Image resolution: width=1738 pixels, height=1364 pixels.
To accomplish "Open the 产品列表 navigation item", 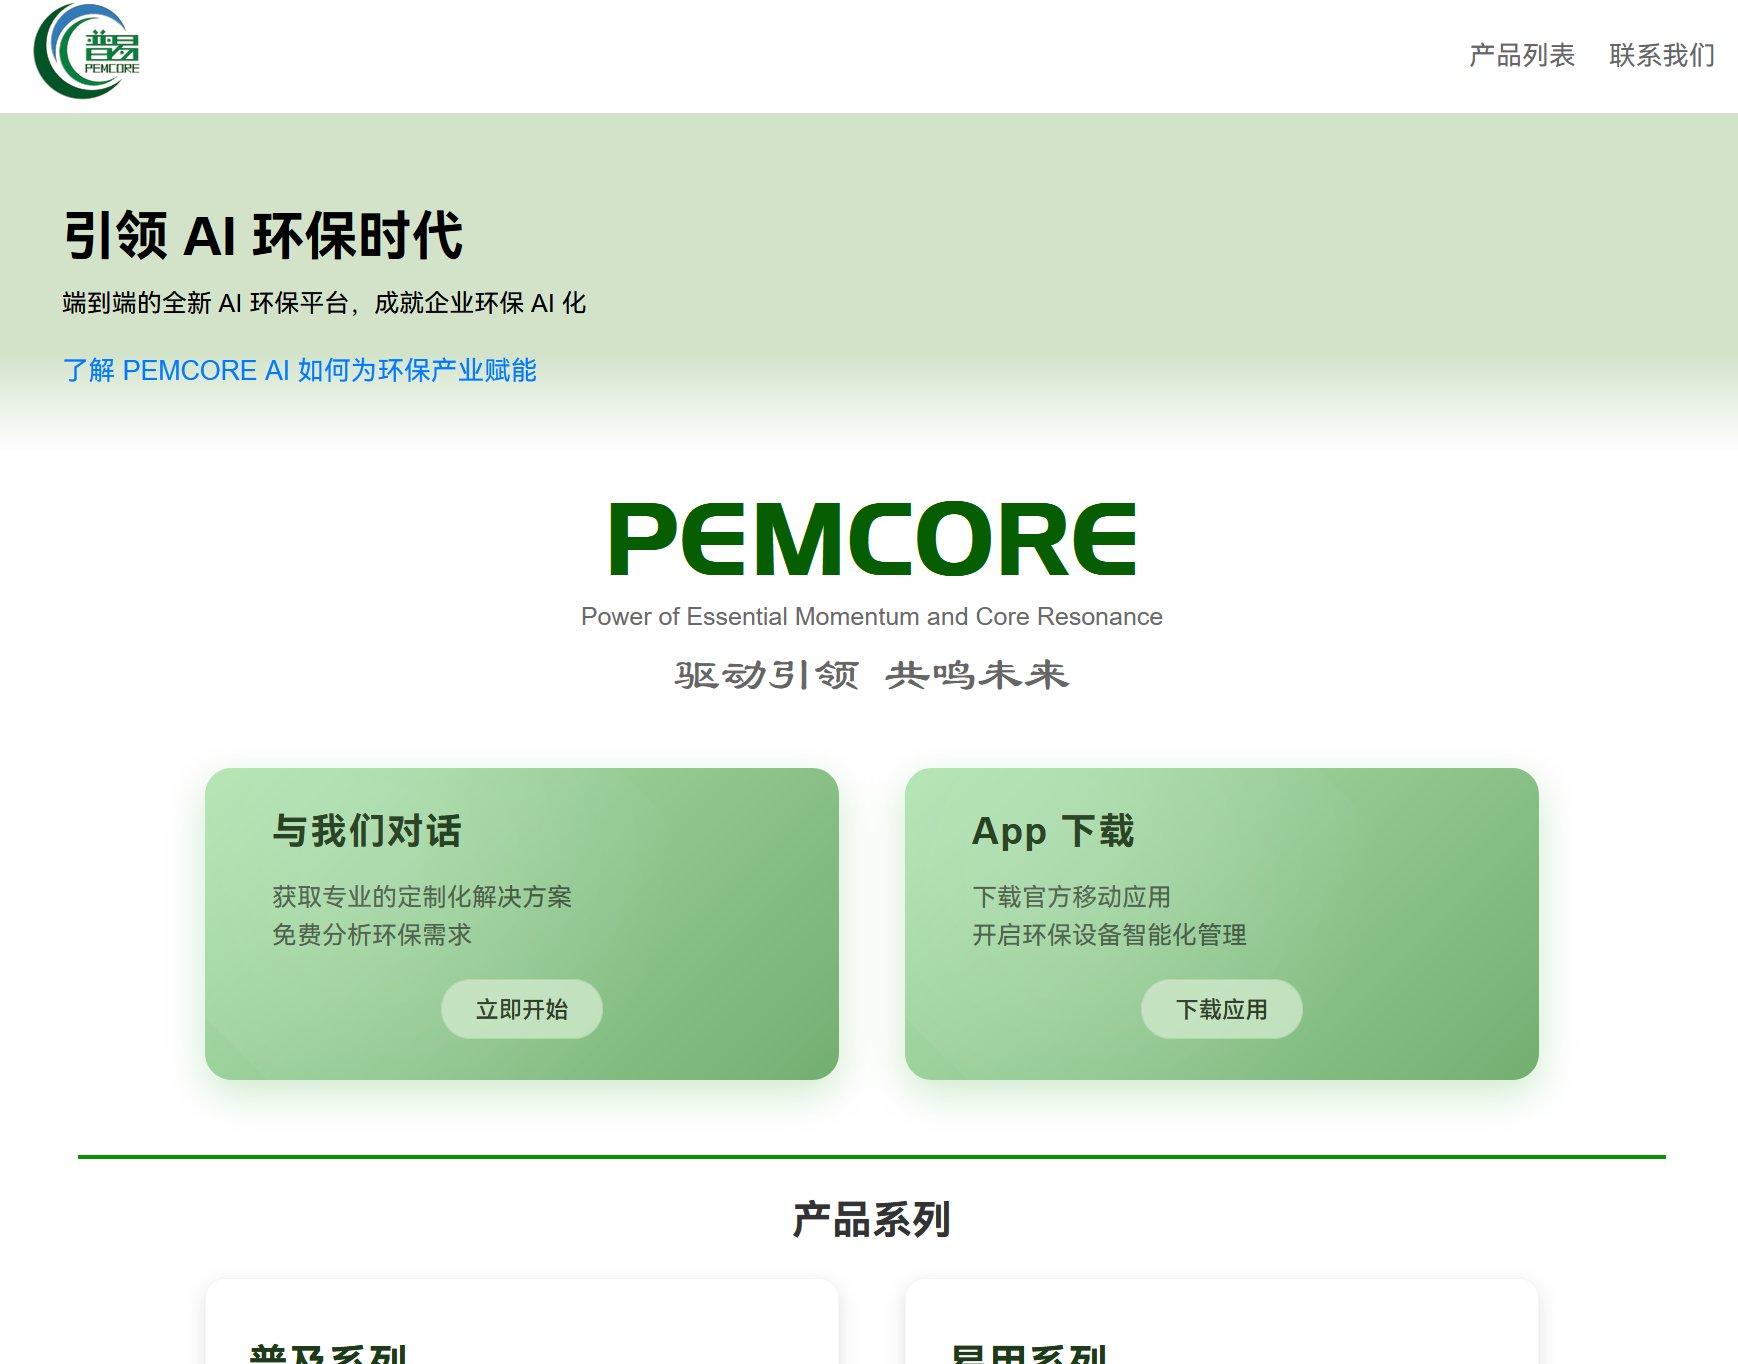I will (x=1521, y=55).
